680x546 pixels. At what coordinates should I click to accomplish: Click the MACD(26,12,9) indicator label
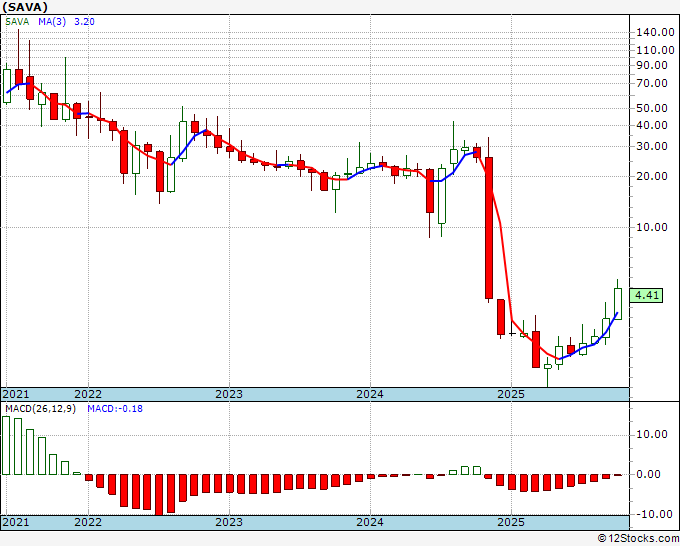click(41, 409)
